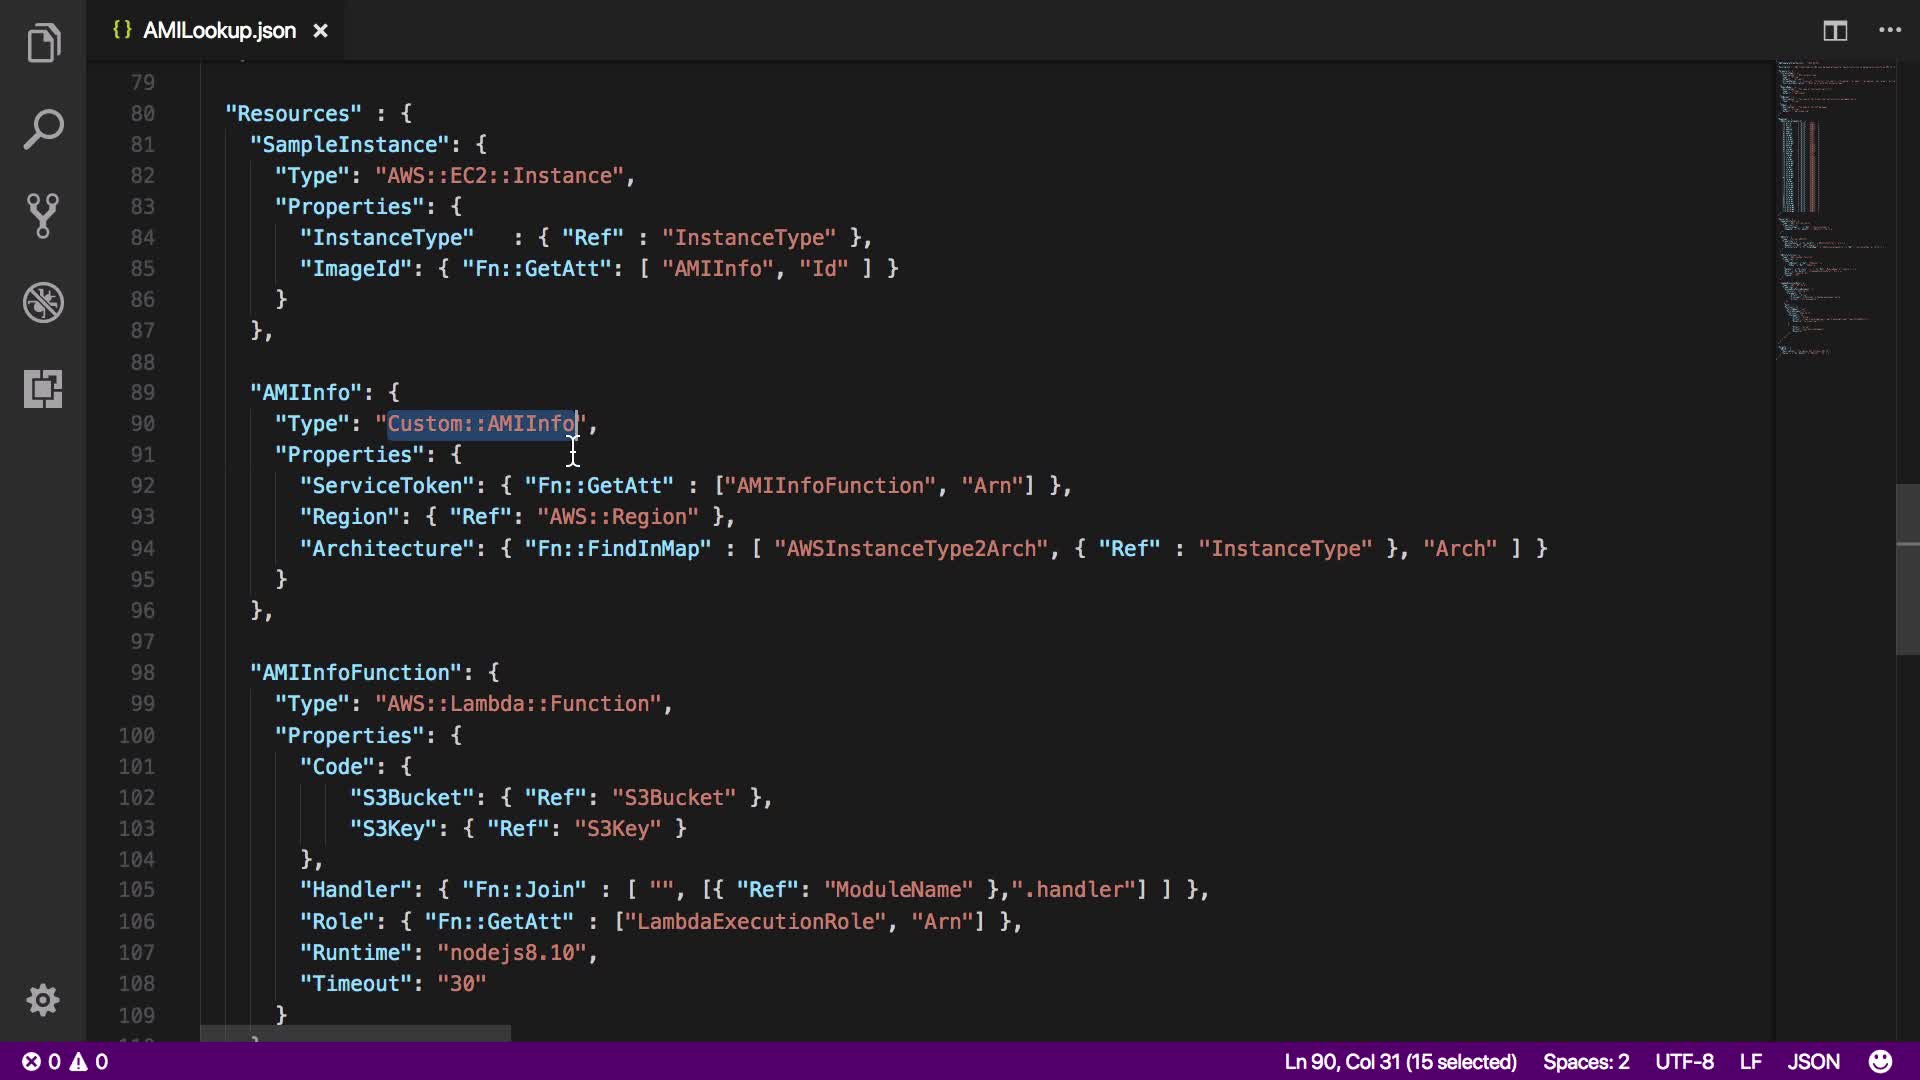The width and height of the screenshot is (1920, 1080).
Task: Select the AMILookup.json tab
Action: [218, 31]
